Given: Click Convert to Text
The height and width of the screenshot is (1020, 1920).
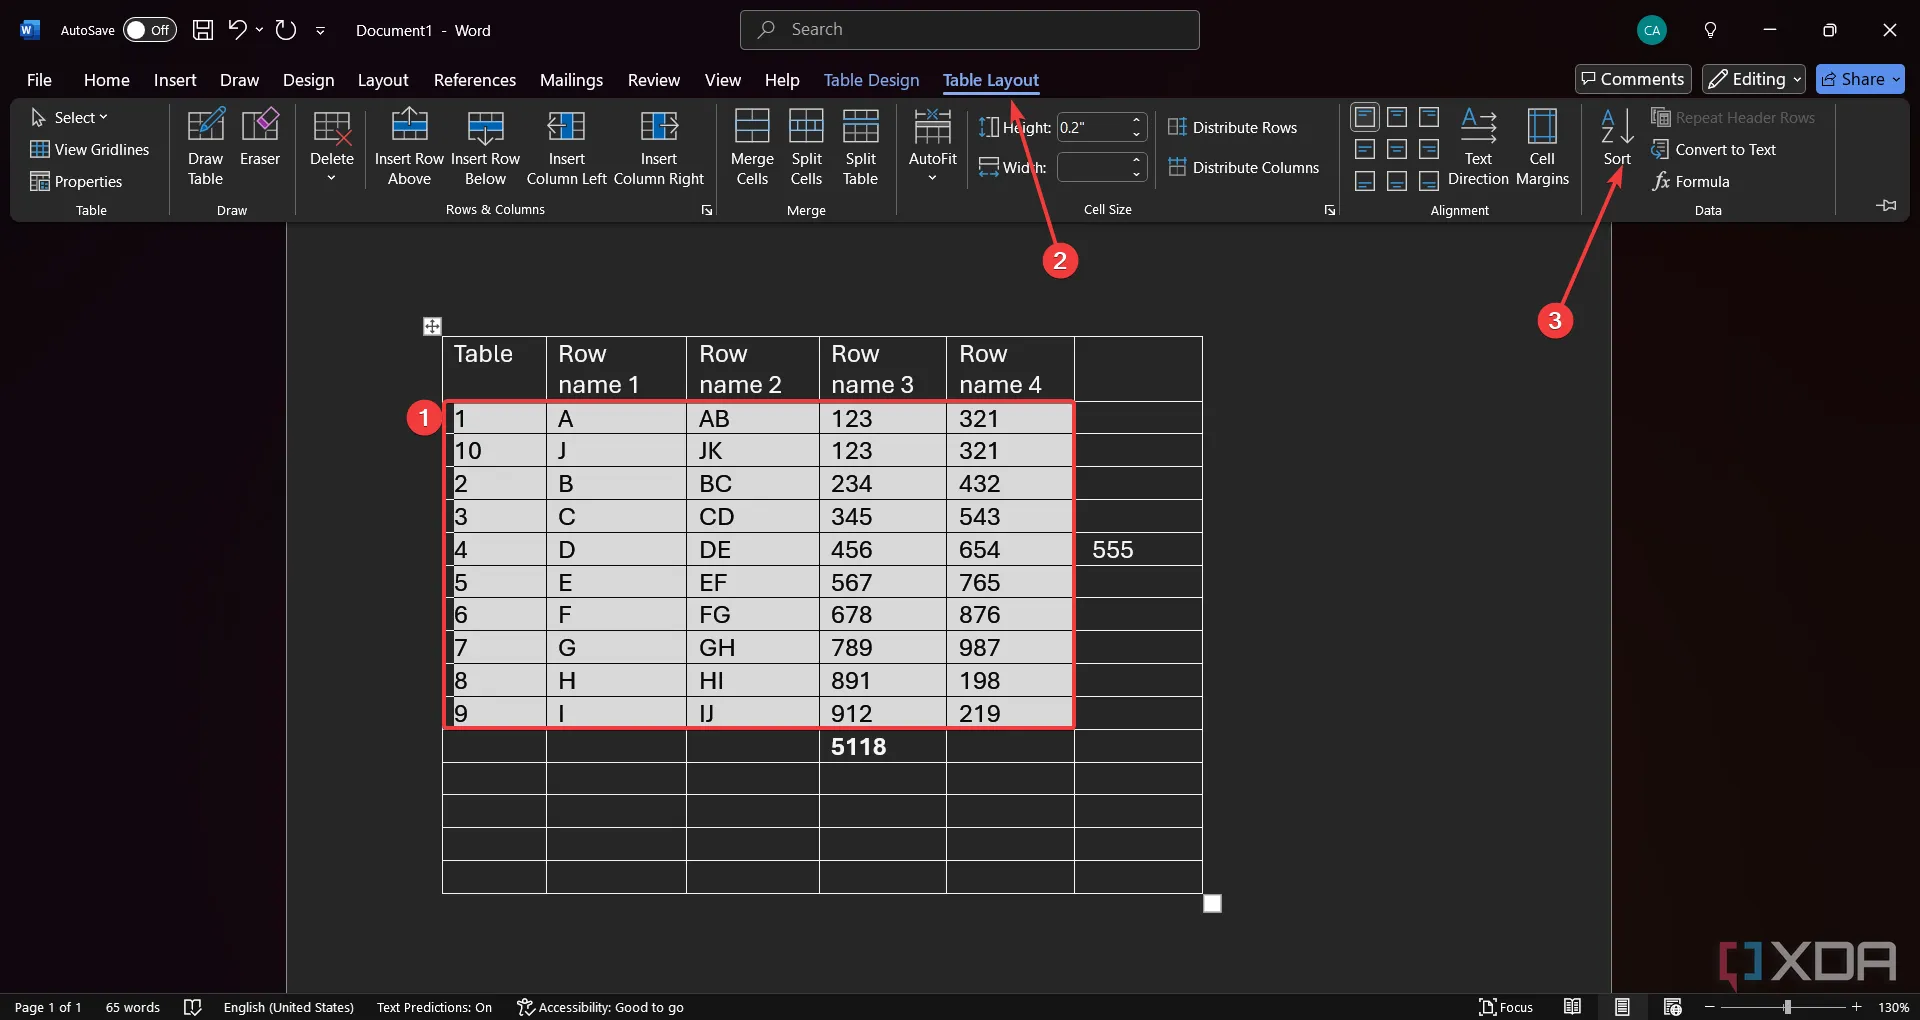Looking at the screenshot, I should 1713,149.
